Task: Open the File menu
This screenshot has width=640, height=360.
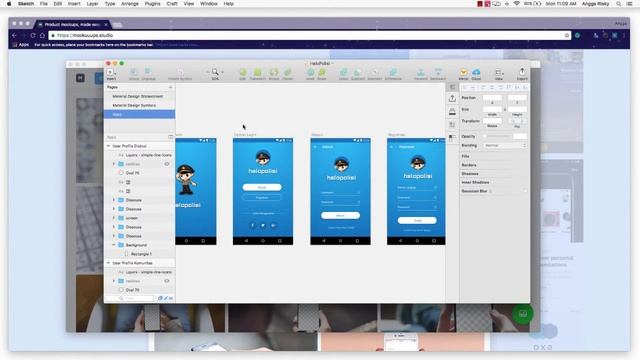Action: pyautogui.click(x=44, y=4)
